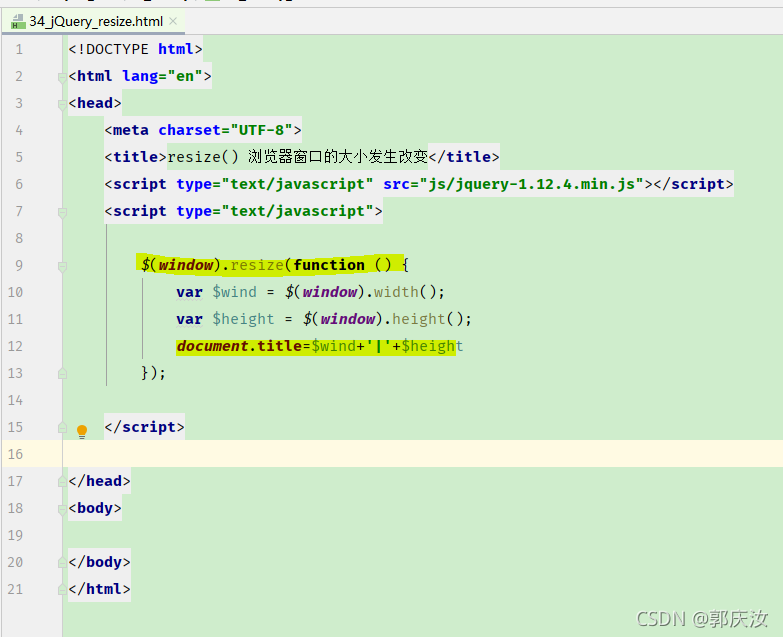Click the lang="en" attribute
Viewport: 783px width, 637px height.
point(162,76)
